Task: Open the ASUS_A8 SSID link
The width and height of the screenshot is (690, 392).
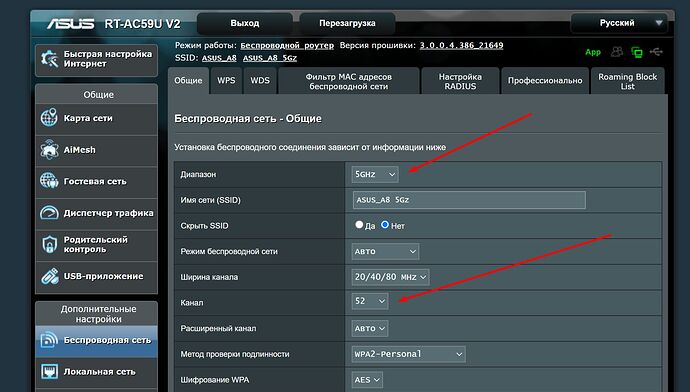Action: [x=219, y=58]
